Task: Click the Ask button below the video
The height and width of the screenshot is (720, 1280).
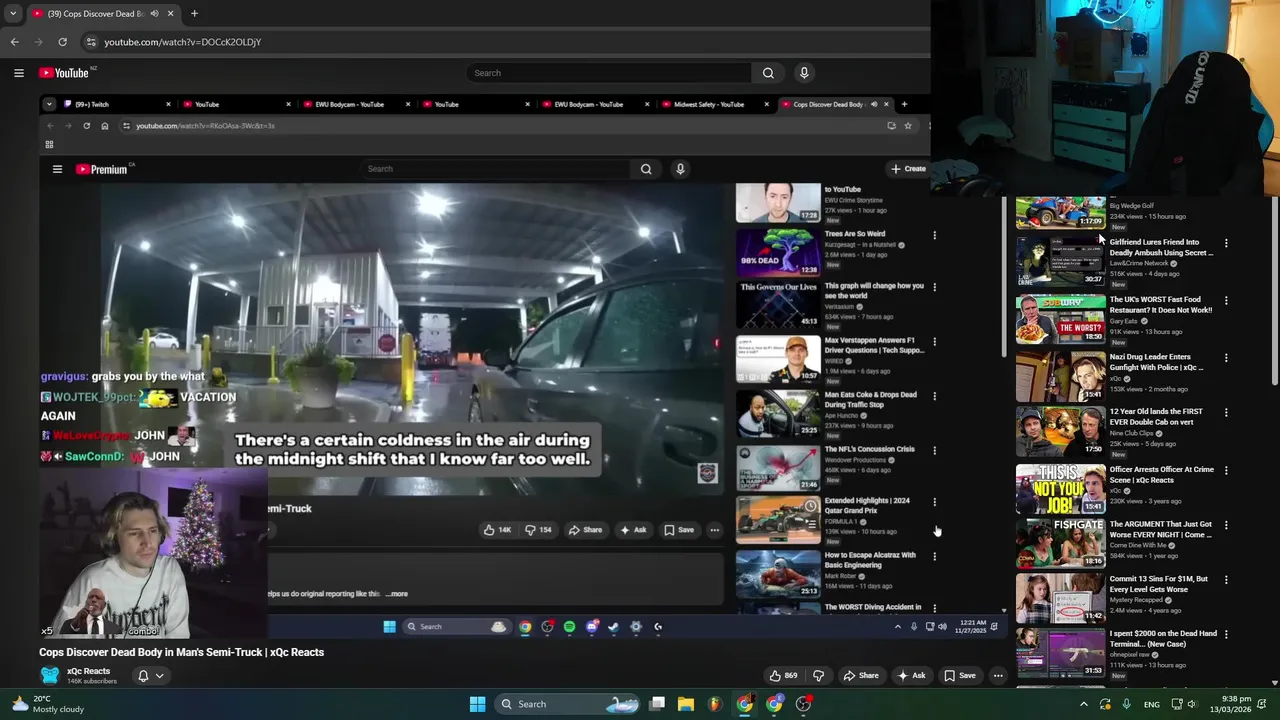Action: 911,676
